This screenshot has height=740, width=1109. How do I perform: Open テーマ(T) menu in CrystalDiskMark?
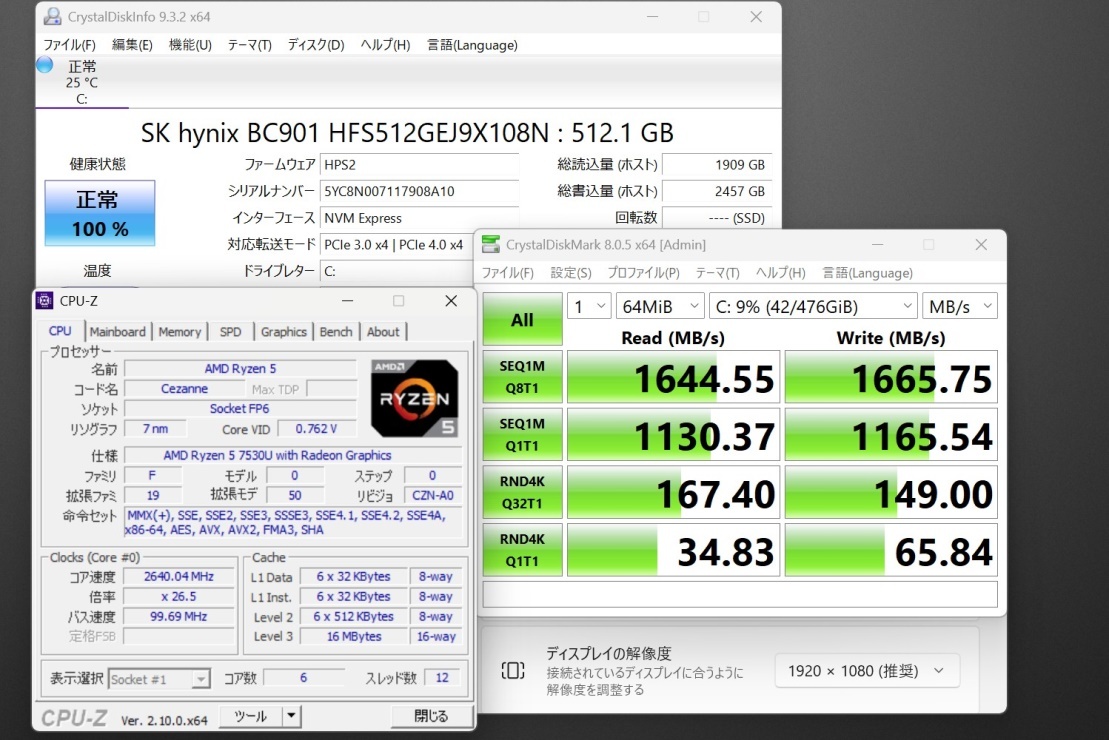click(717, 272)
